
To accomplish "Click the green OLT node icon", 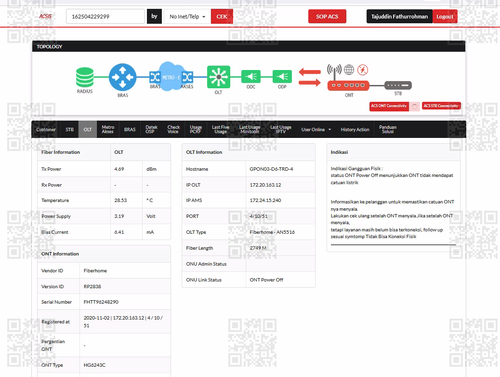I will tap(218, 77).
